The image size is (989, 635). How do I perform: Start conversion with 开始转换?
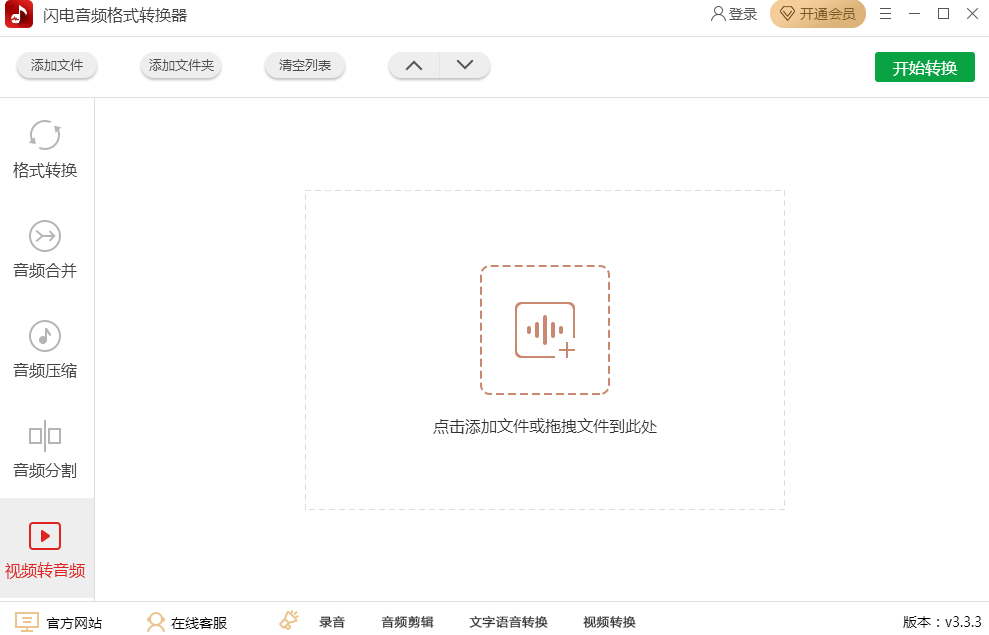925,67
